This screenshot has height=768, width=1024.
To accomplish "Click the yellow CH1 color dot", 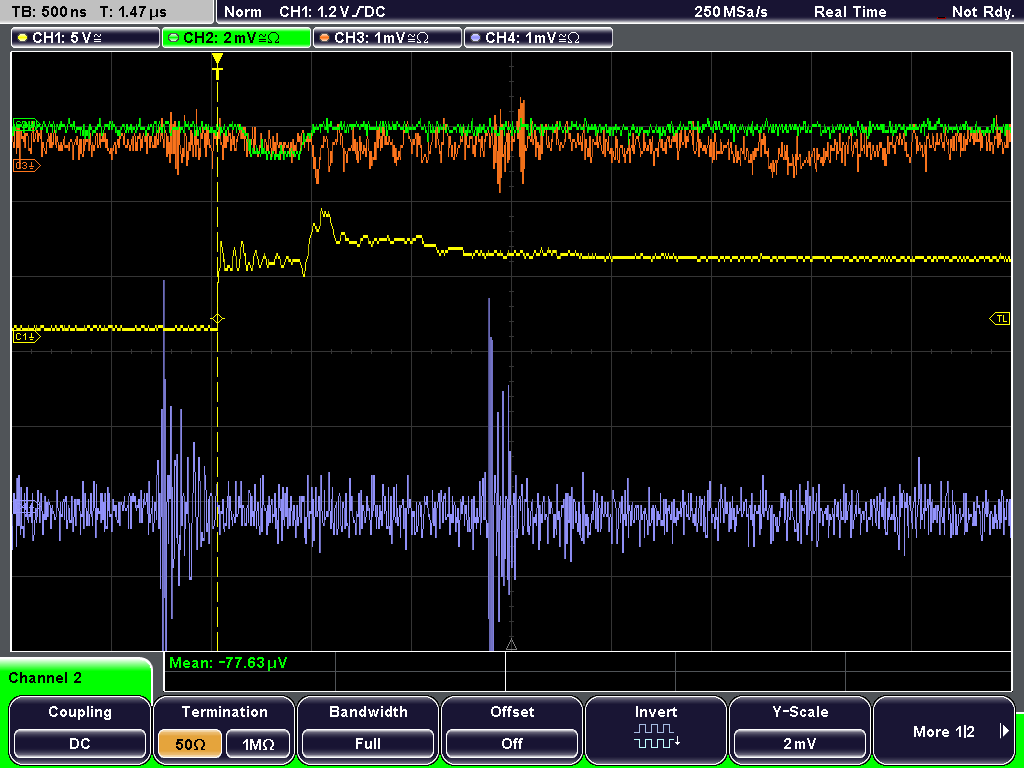I will (x=23, y=38).
